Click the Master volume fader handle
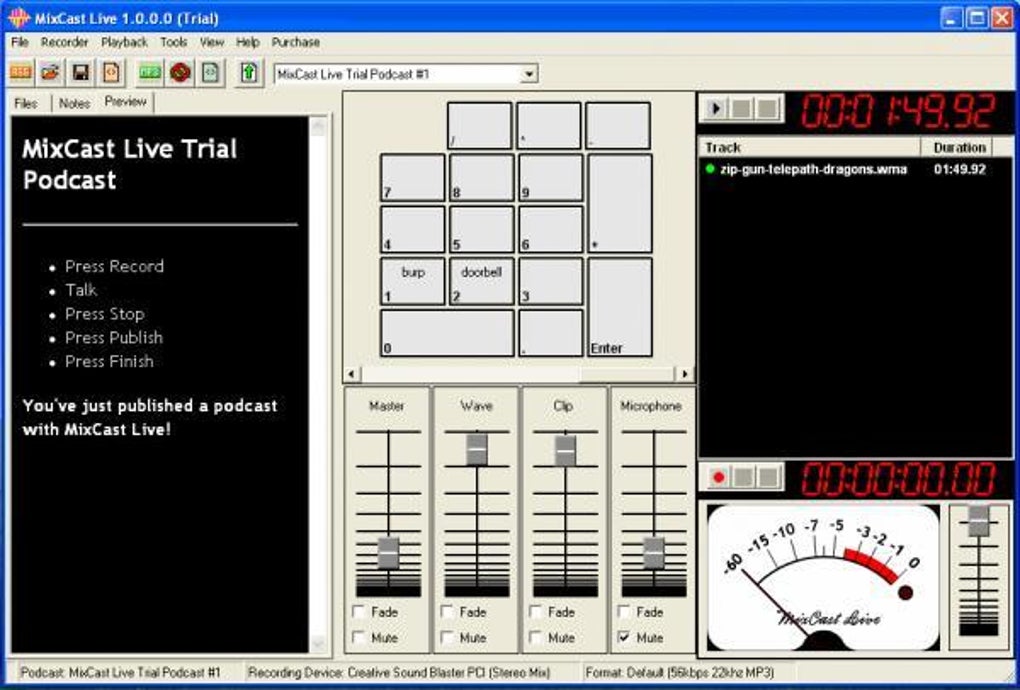1020x690 pixels. click(x=388, y=553)
